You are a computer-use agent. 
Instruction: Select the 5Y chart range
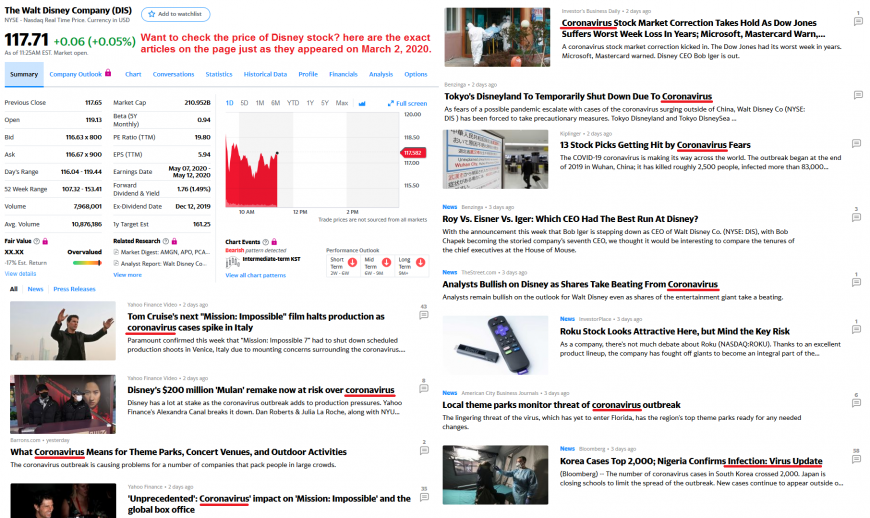pyautogui.click(x=325, y=103)
